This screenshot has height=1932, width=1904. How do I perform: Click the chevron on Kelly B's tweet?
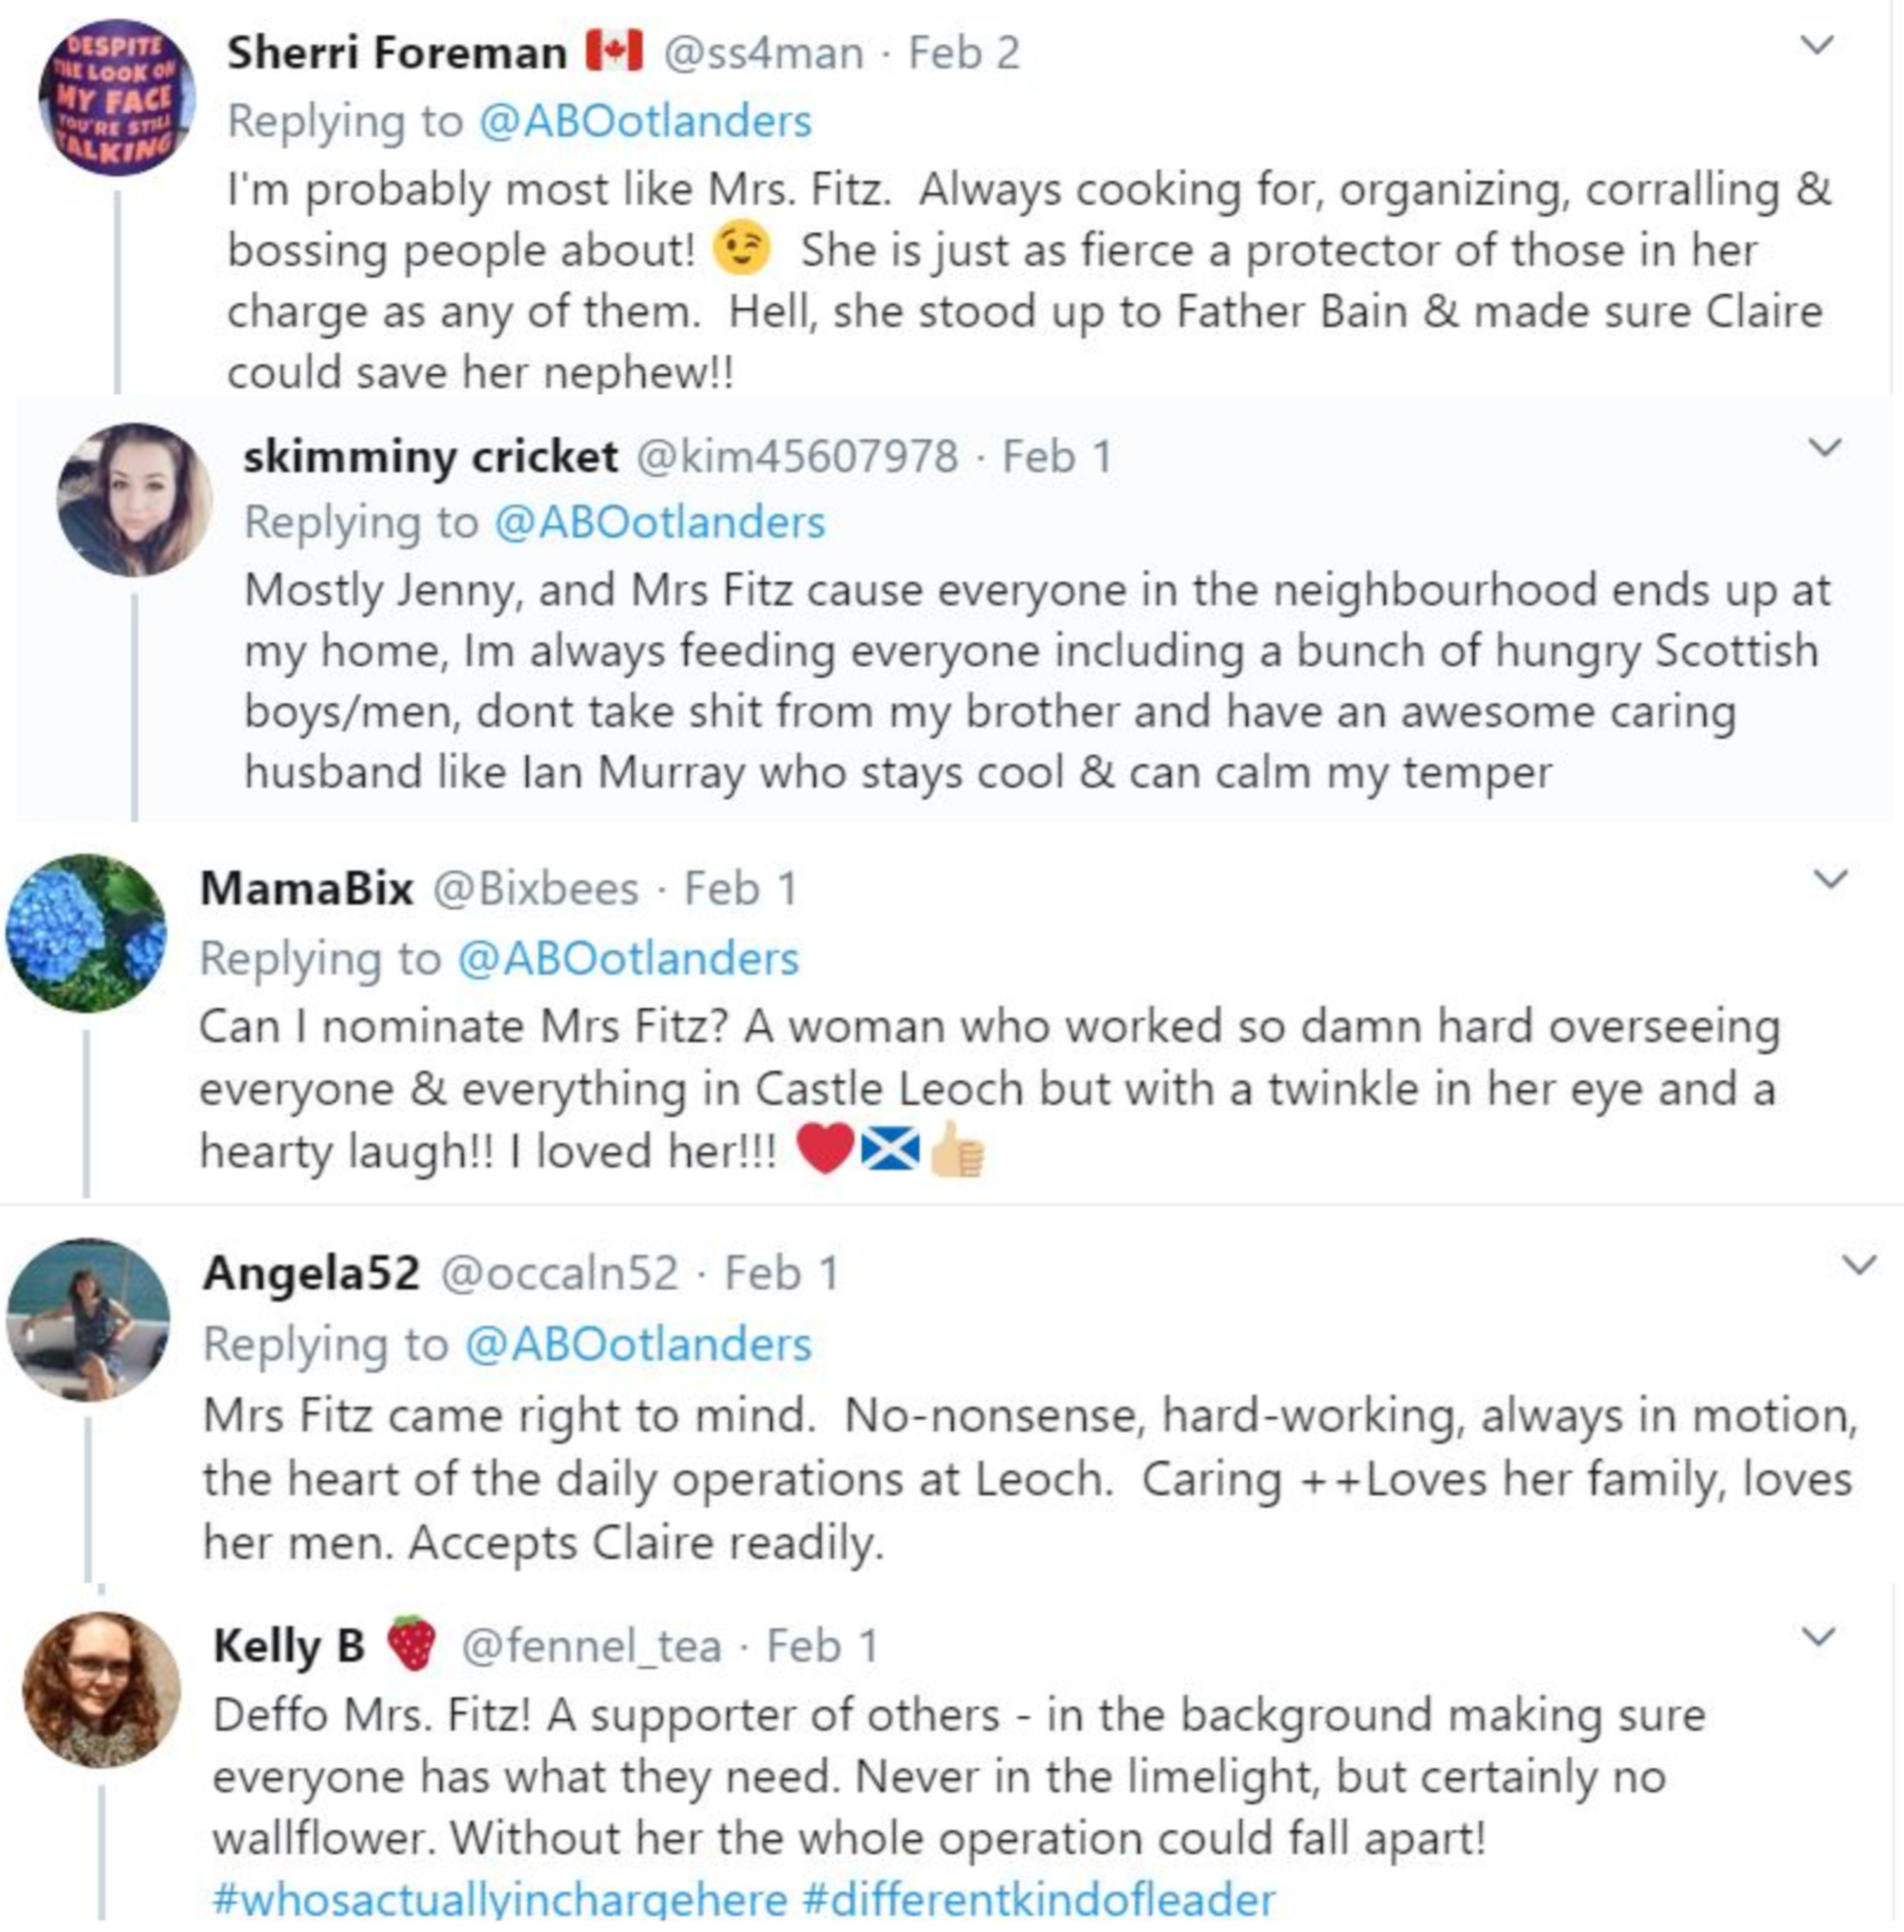pos(1817,1638)
